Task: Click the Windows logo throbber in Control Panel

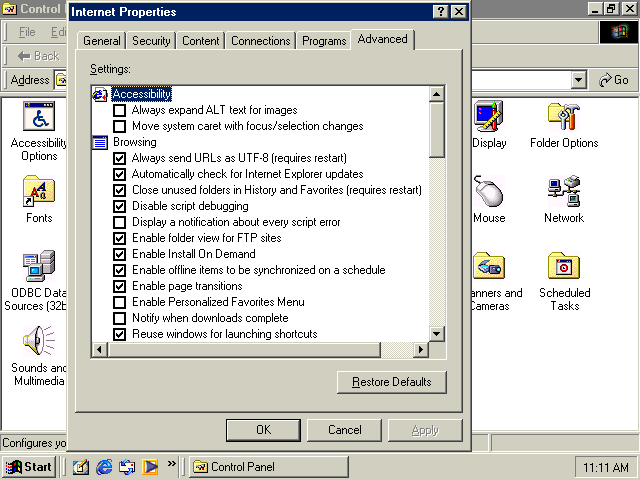Action: click(618, 32)
